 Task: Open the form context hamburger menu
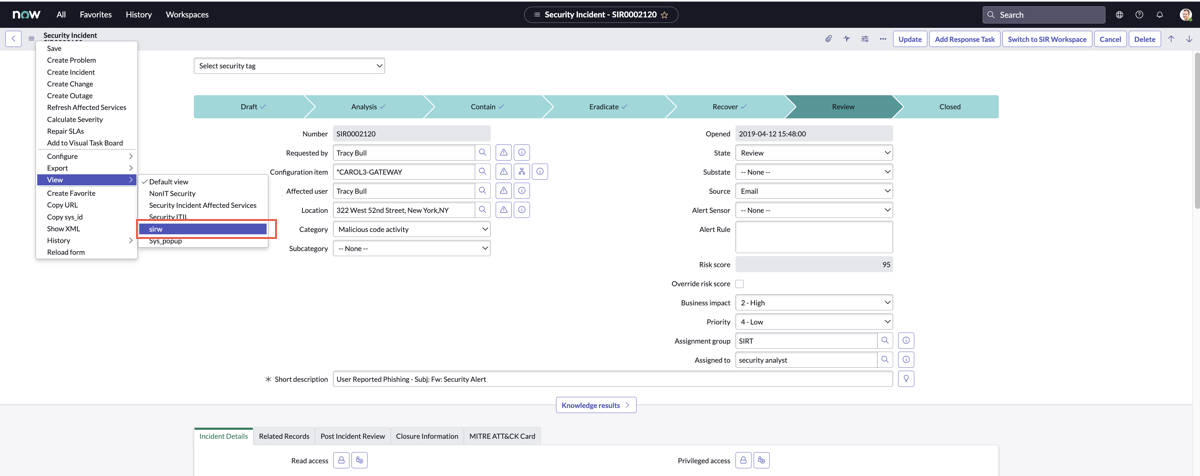(31, 39)
